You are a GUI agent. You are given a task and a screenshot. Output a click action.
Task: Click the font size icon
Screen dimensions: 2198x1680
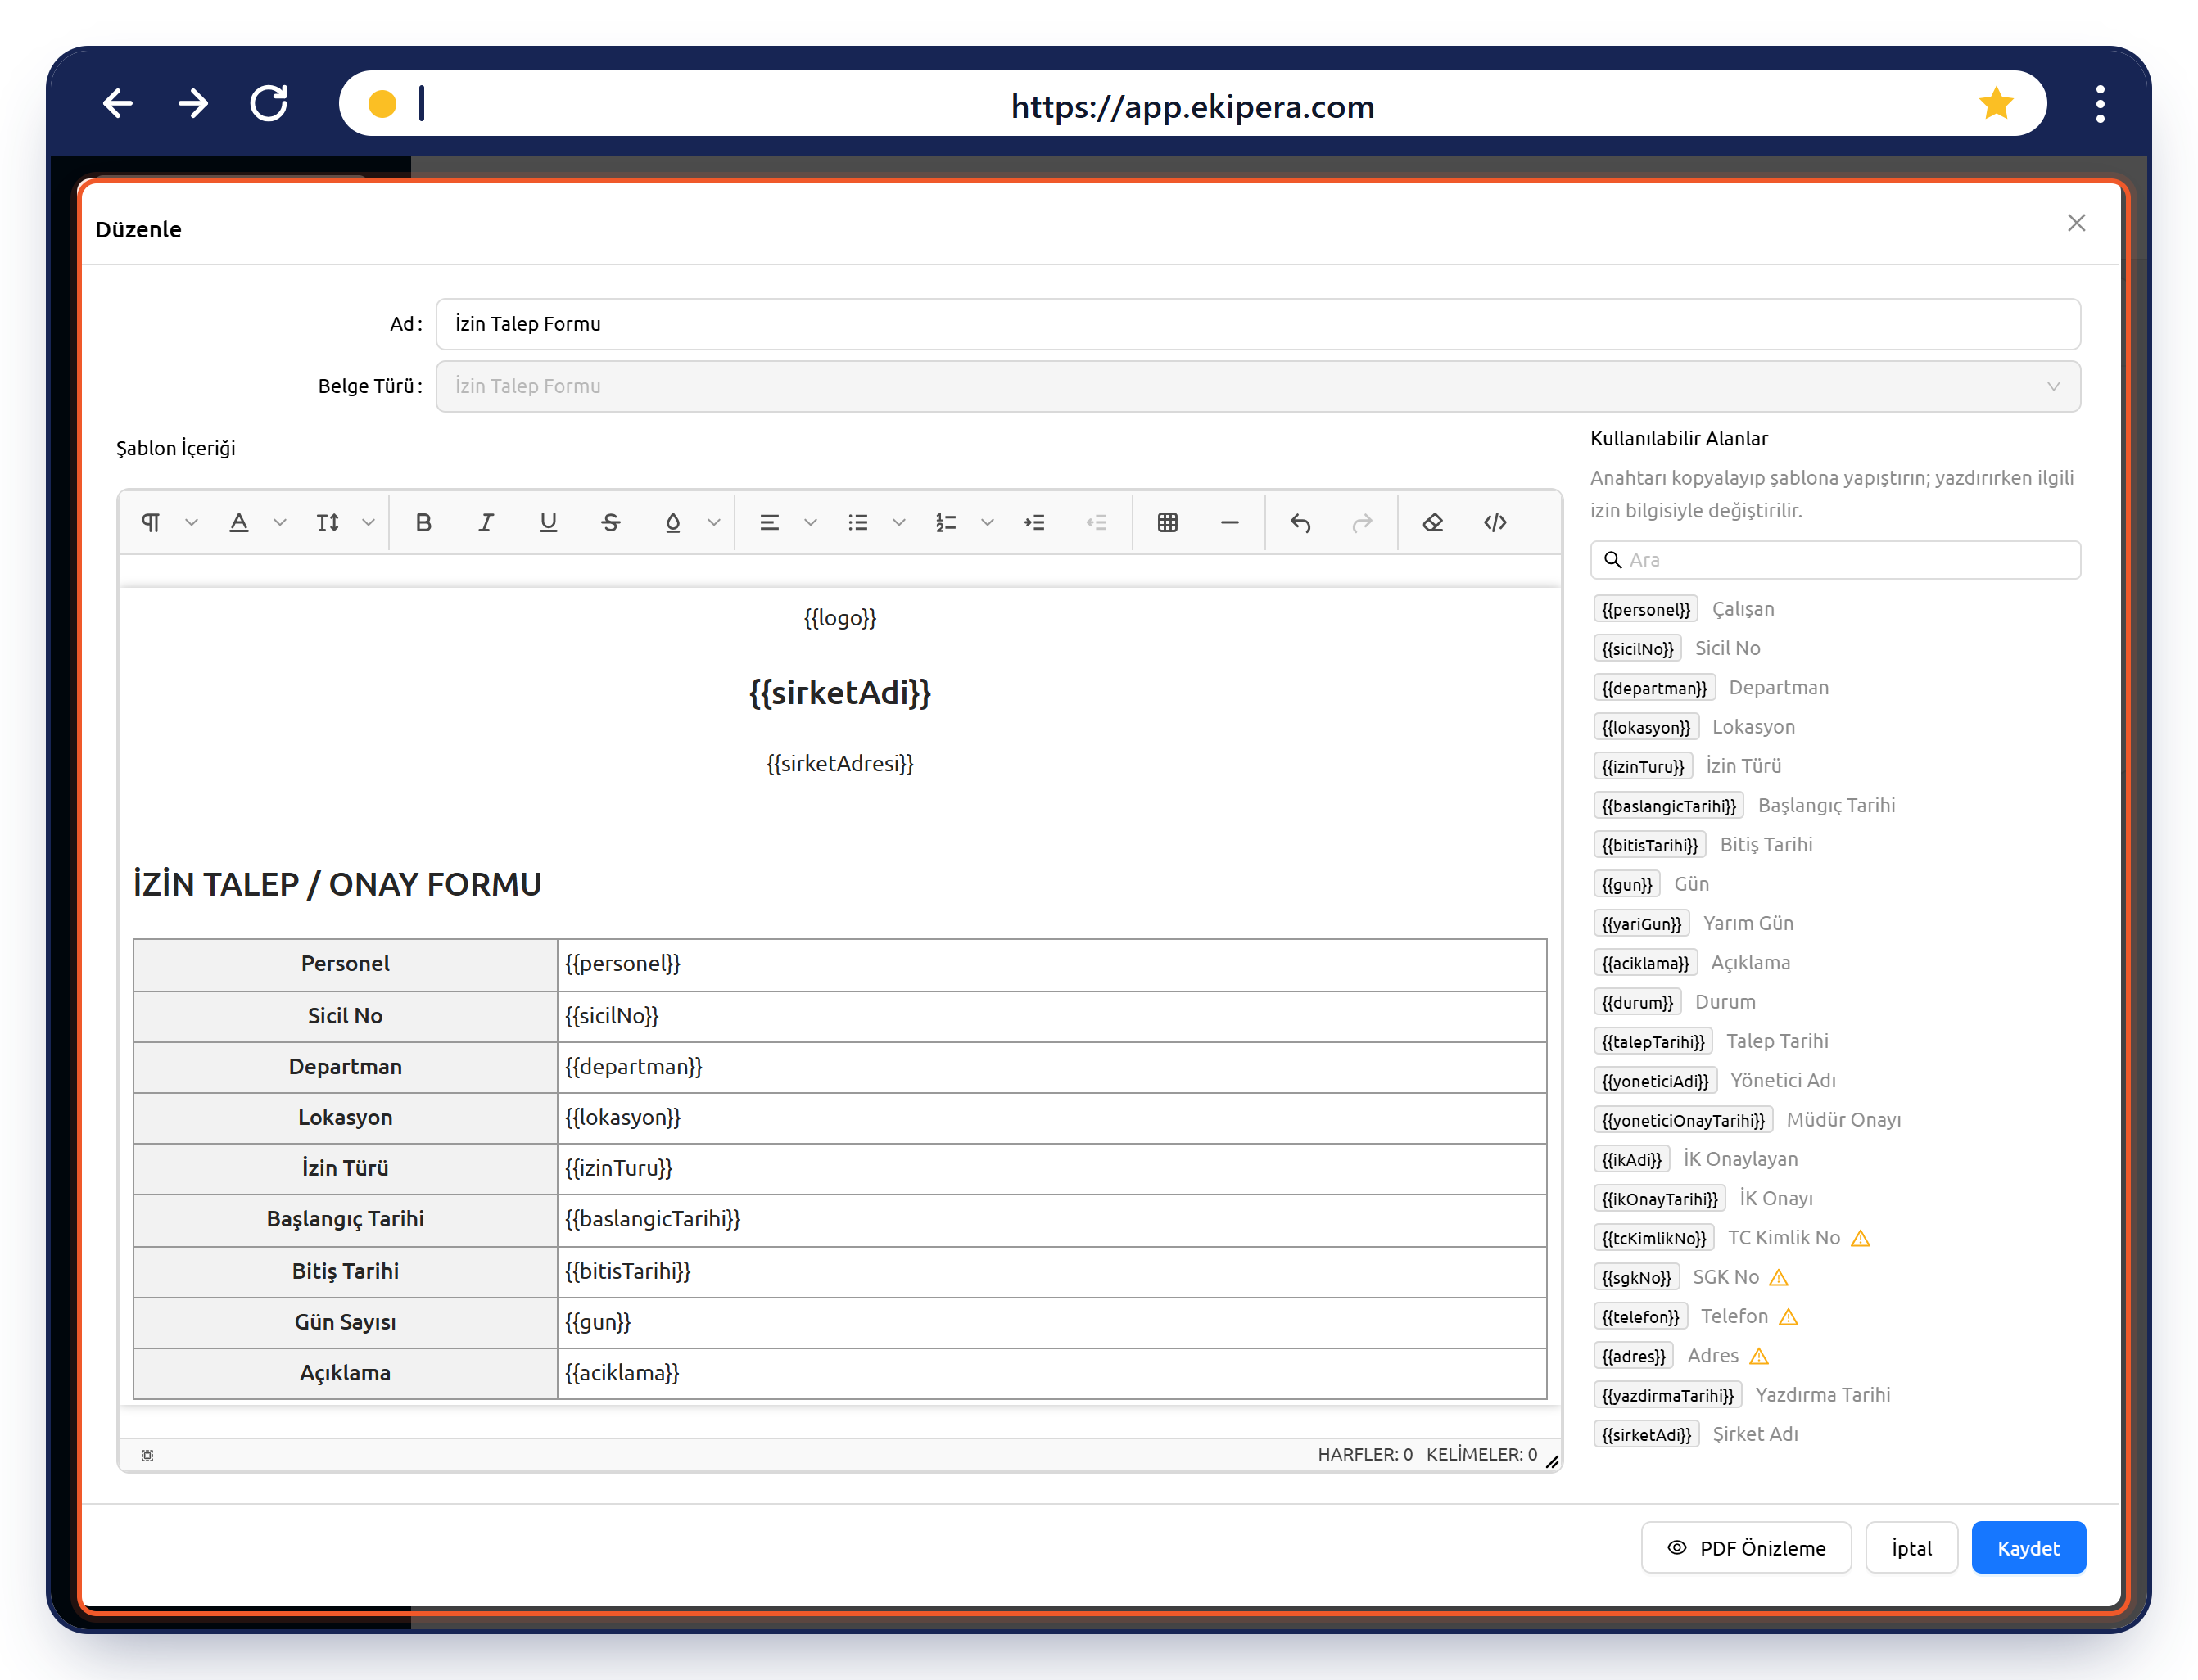(x=328, y=522)
